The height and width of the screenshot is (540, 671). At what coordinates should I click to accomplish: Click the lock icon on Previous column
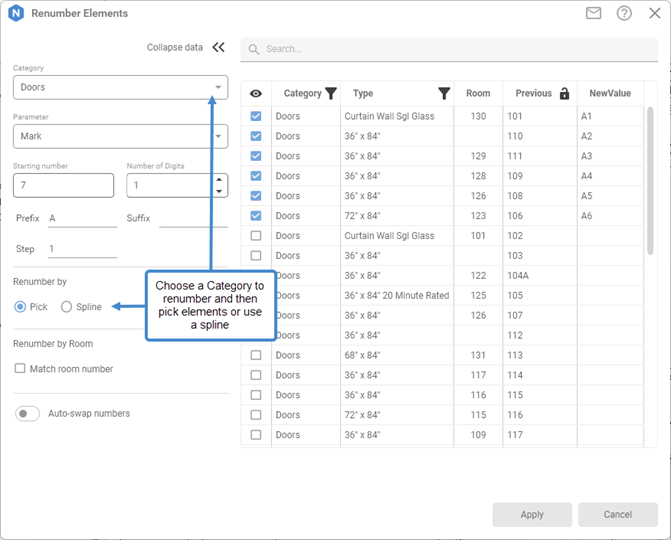[564, 93]
